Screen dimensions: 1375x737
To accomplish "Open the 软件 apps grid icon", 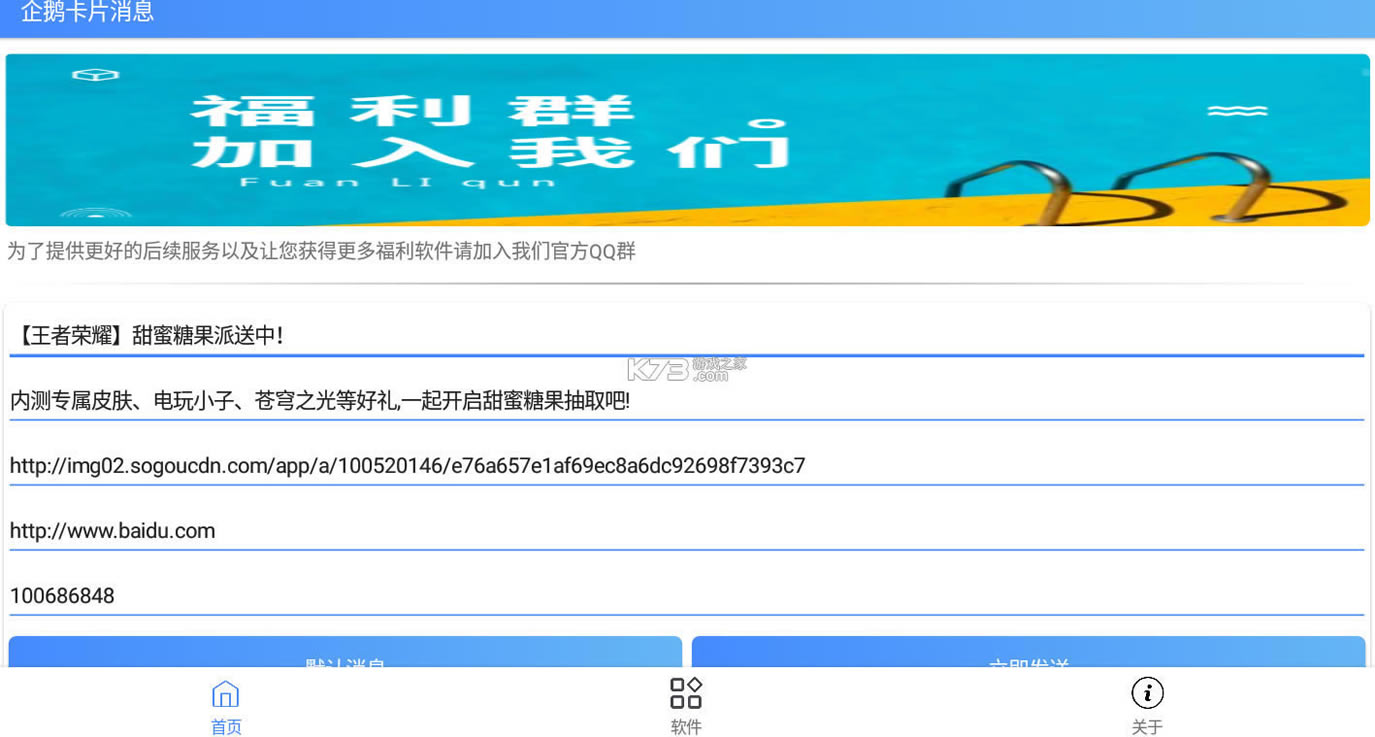I will click(686, 693).
